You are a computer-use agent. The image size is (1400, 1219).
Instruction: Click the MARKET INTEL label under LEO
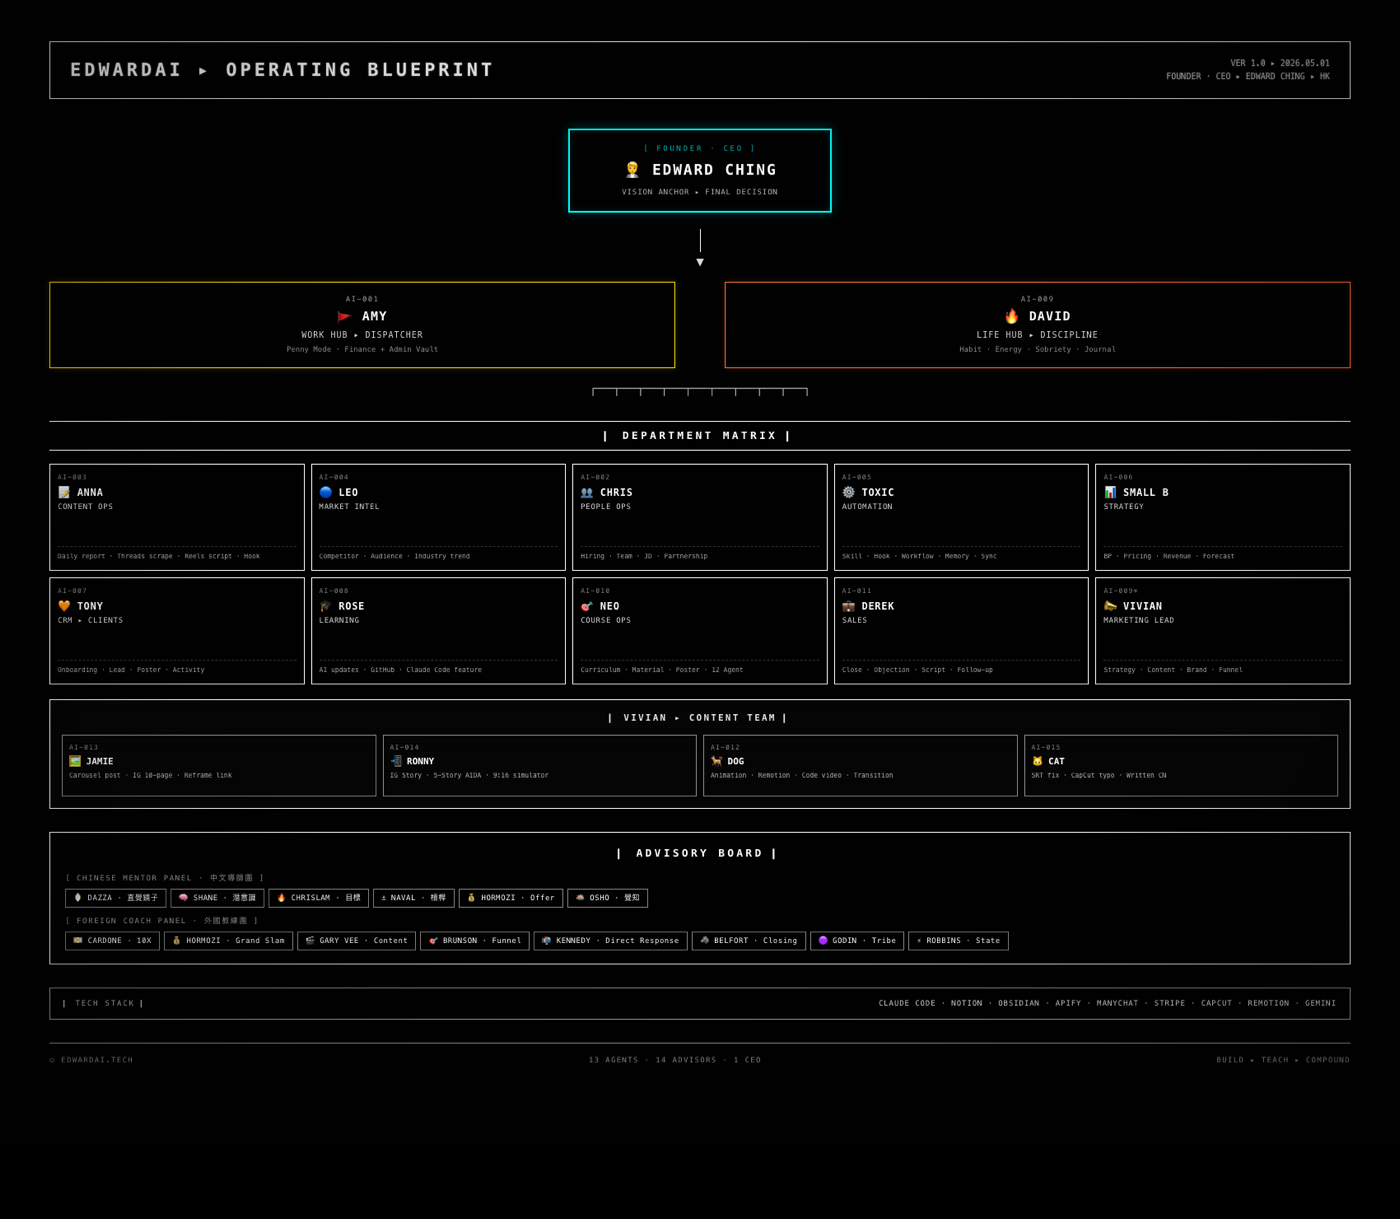click(349, 507)
